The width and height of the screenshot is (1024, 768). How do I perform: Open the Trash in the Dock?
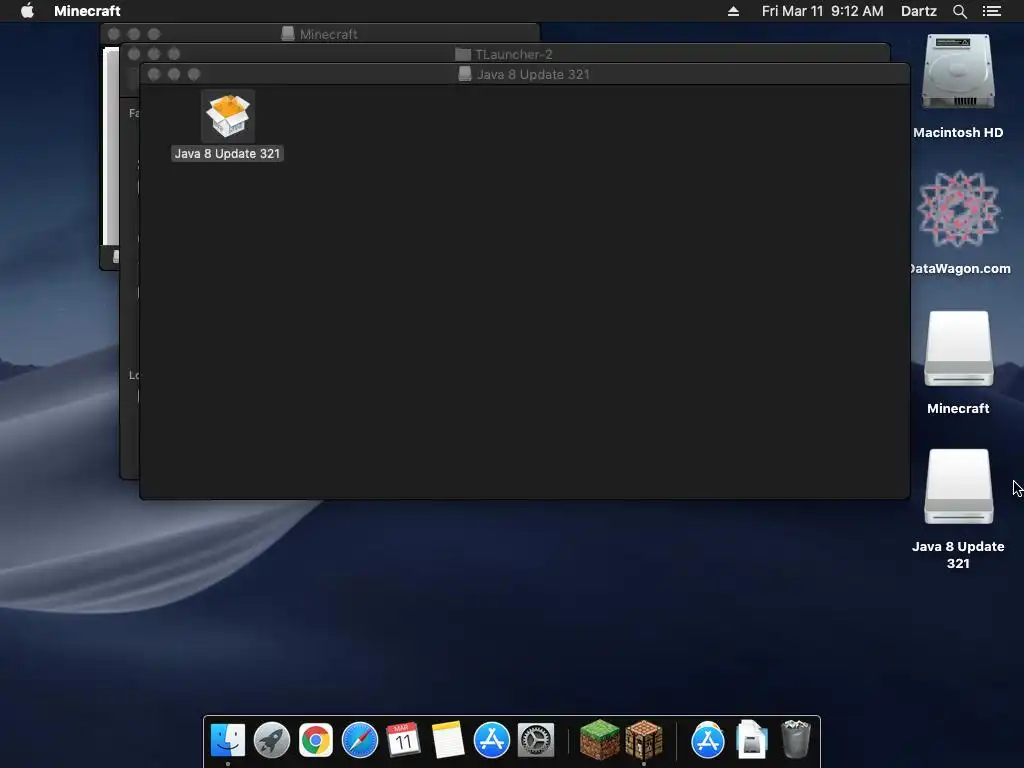click(795, 740)
